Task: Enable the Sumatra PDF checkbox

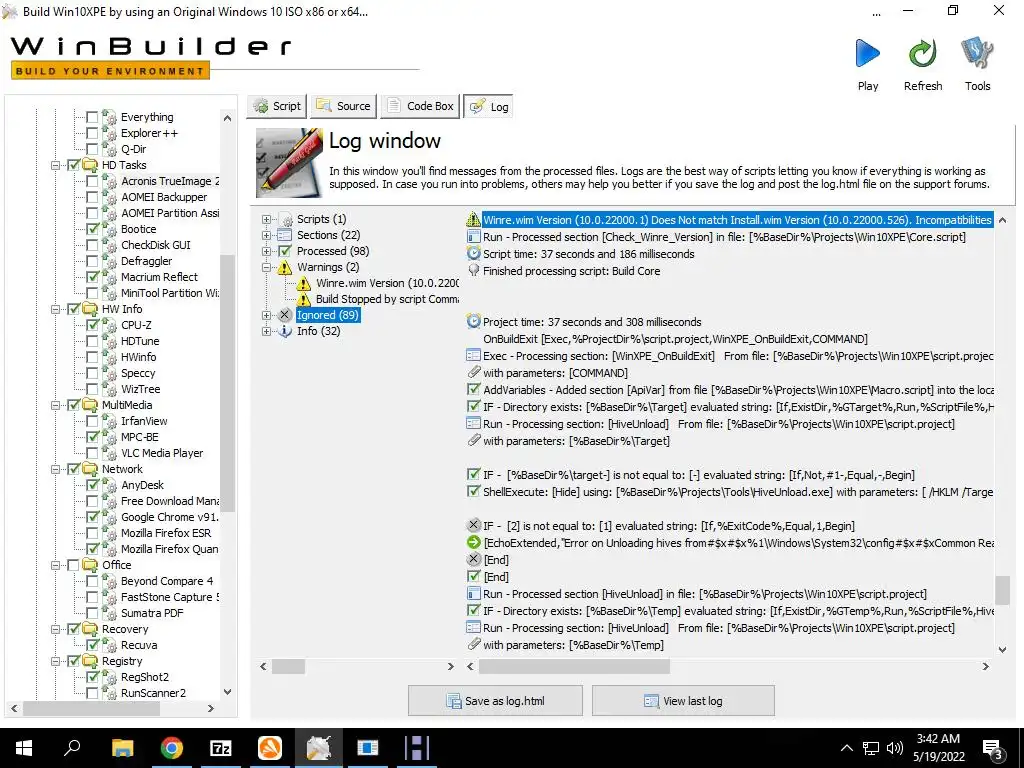Action: coord(92,613)
